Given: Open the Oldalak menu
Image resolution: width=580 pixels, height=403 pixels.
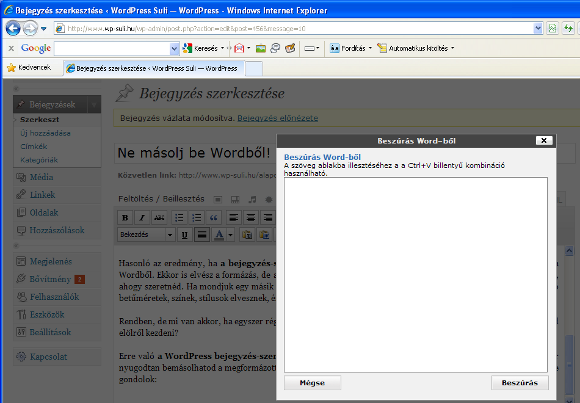Looking at the screenshot, I should [x=44, y=213].
